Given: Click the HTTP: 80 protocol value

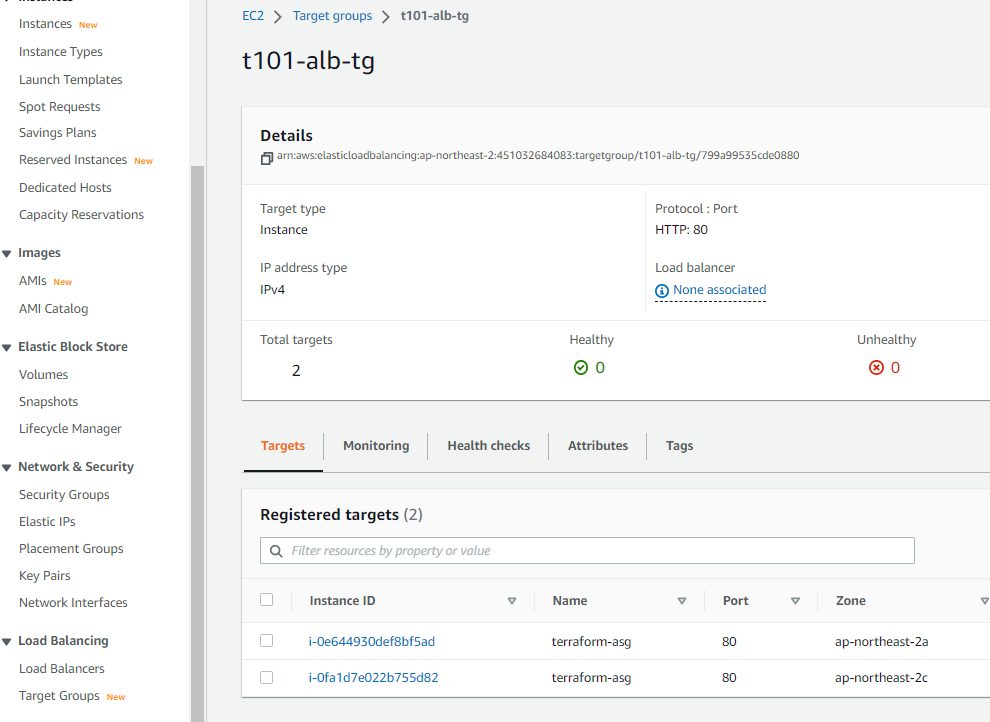Looking at the screenshot, I should click(x=681, y=230).
